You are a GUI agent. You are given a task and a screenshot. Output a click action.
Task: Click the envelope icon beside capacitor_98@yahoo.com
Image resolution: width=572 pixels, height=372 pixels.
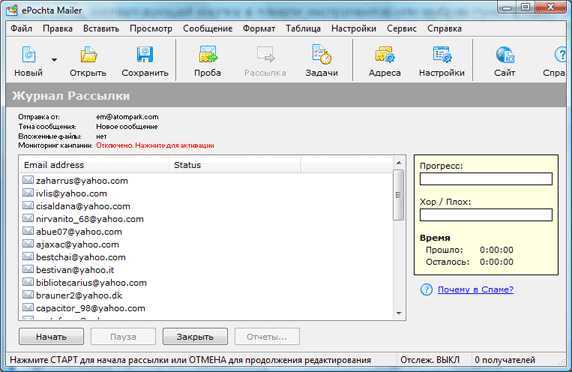tap(28, 308)
